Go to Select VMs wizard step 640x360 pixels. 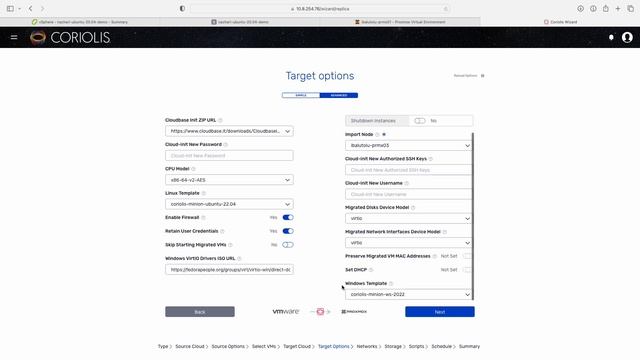264,347
